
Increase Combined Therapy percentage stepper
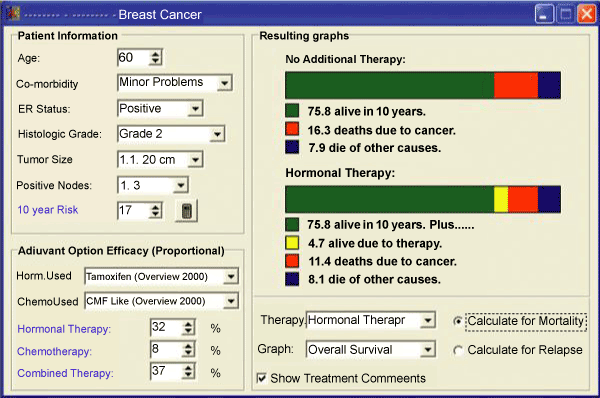pyautogui.click(x=188, y=368)
